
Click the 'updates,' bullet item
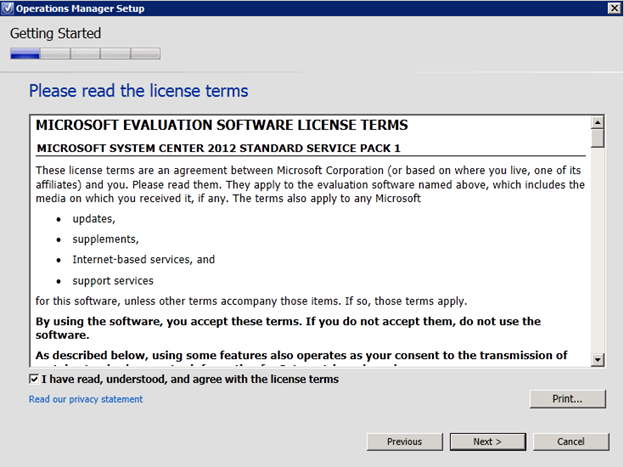pos(94,219)
